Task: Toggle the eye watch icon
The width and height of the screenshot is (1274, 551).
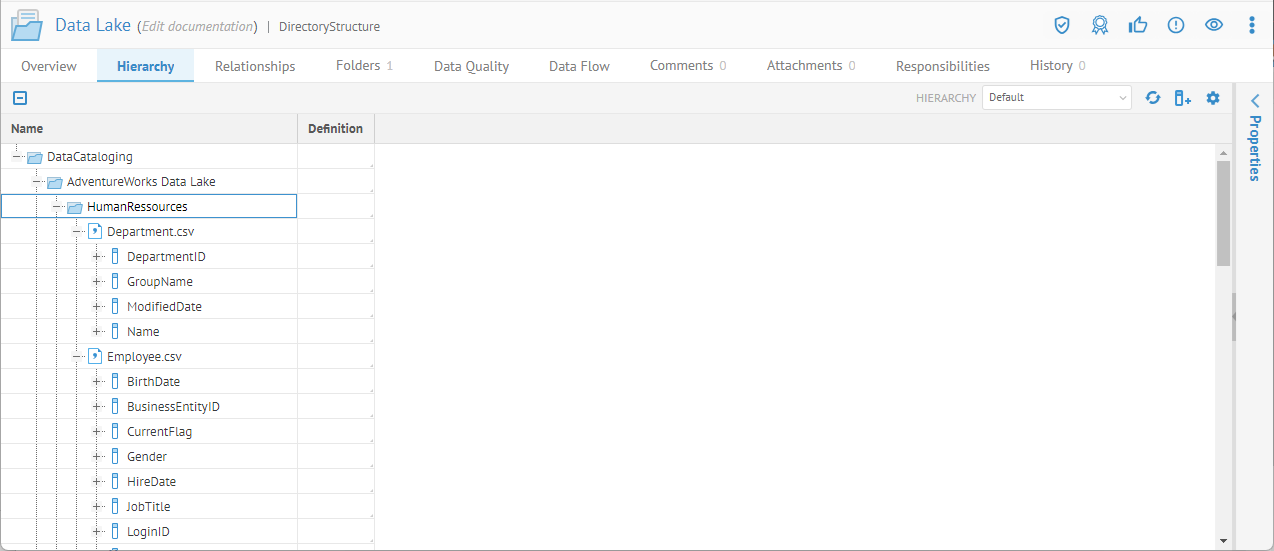Action: pyautogui.click(x=1214, y=25)
